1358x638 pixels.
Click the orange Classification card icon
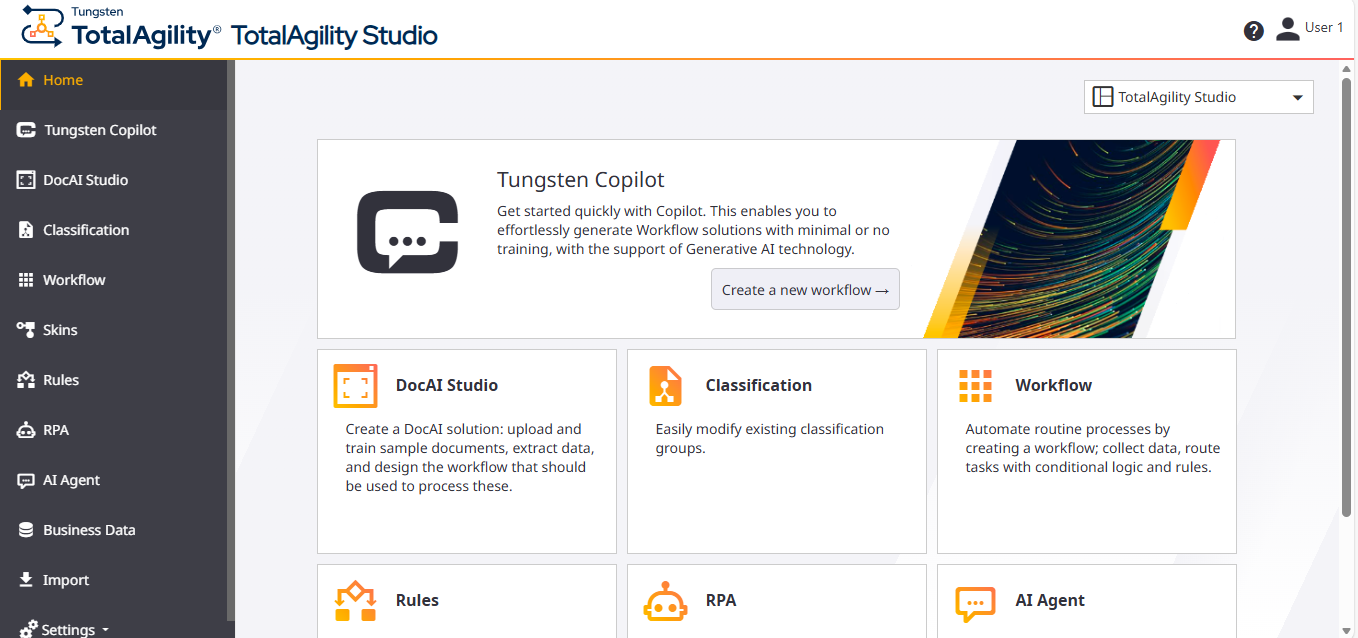665,386
